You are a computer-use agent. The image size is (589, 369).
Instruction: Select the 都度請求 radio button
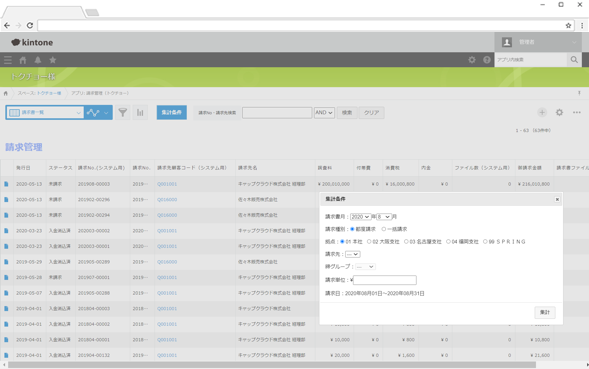tap(352, 229)
